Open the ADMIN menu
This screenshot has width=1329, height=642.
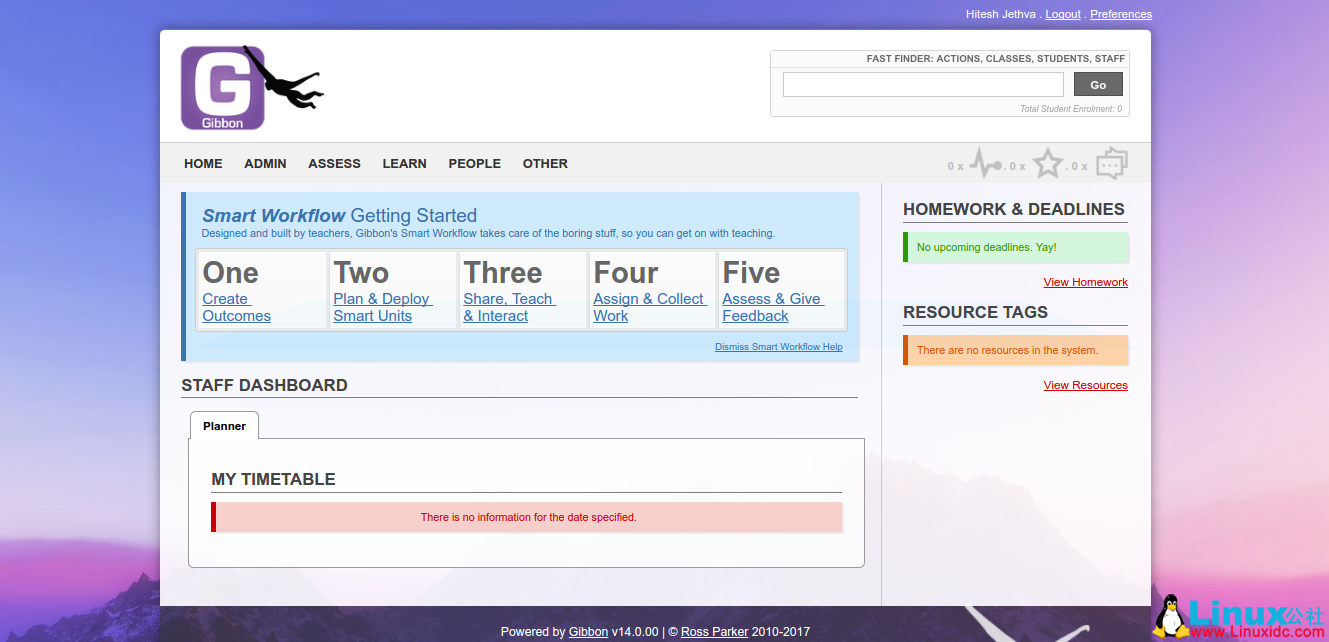pos(264,163)
